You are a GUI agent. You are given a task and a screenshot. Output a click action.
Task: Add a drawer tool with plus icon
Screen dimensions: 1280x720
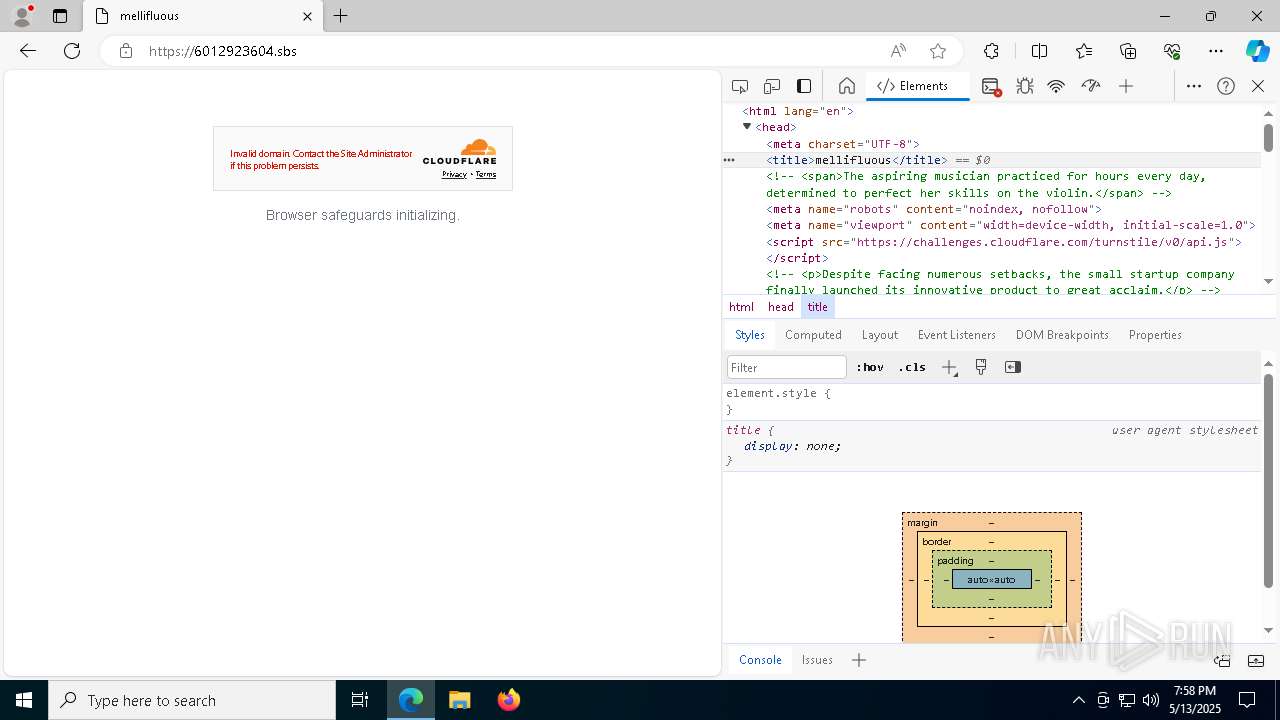coord(859,660)
